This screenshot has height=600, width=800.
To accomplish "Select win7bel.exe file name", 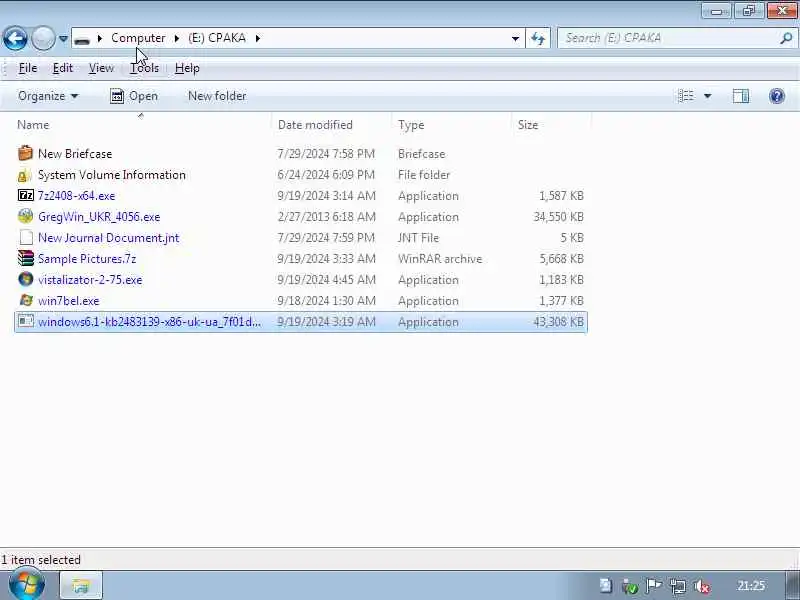I will point(69,301).
